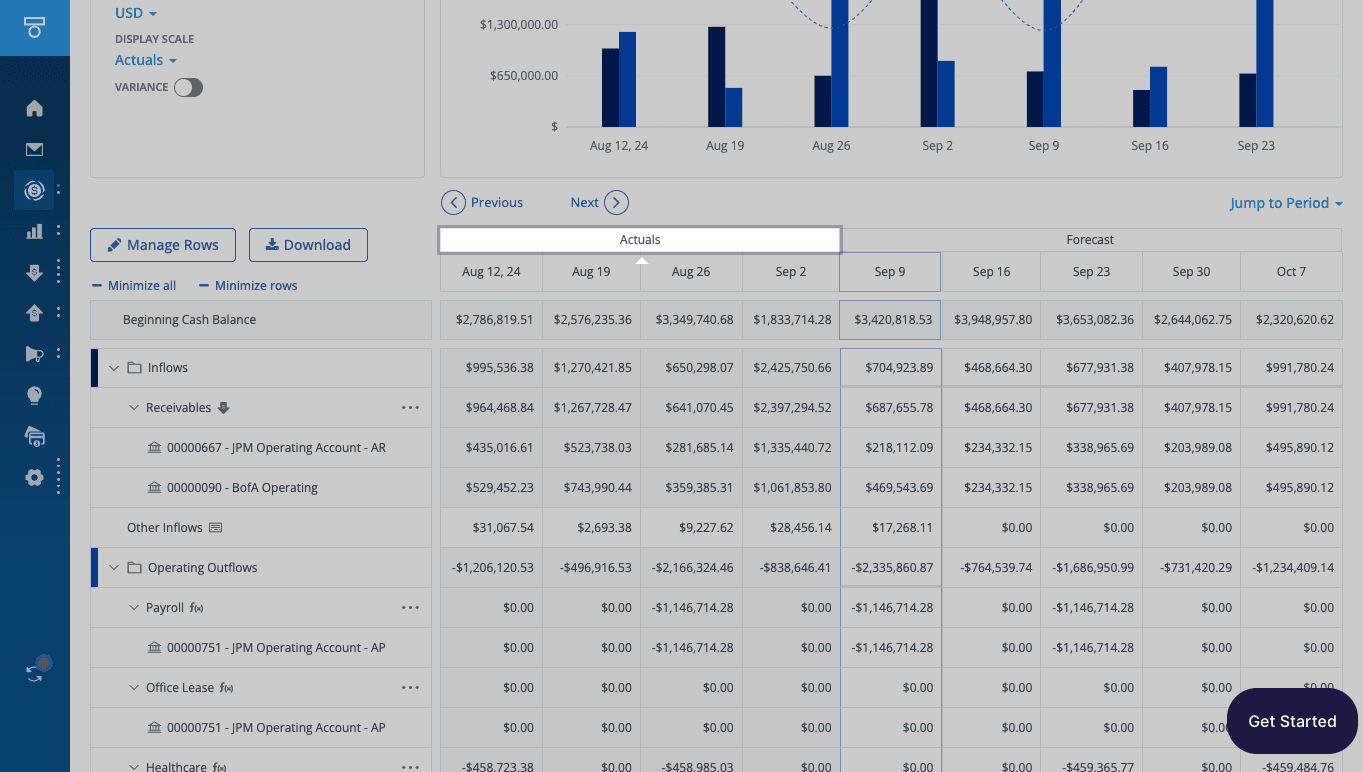
Task: Click the Download button
Action: pos(308,245)
